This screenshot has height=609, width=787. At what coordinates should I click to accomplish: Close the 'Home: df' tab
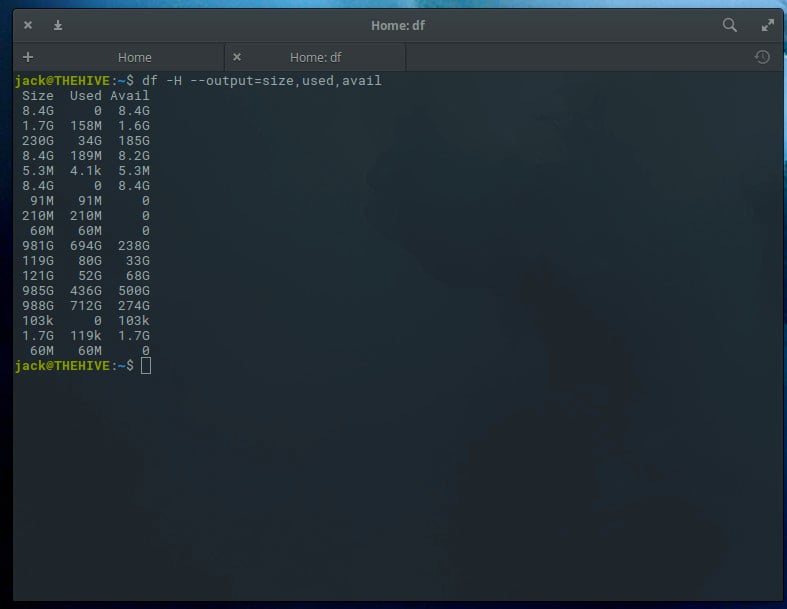(x=237, y=57)
